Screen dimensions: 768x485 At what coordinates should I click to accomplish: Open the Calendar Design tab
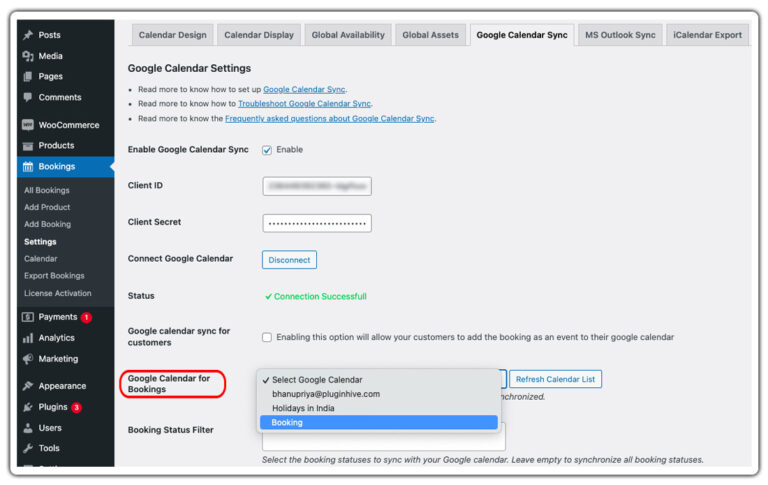click(172, 35)
